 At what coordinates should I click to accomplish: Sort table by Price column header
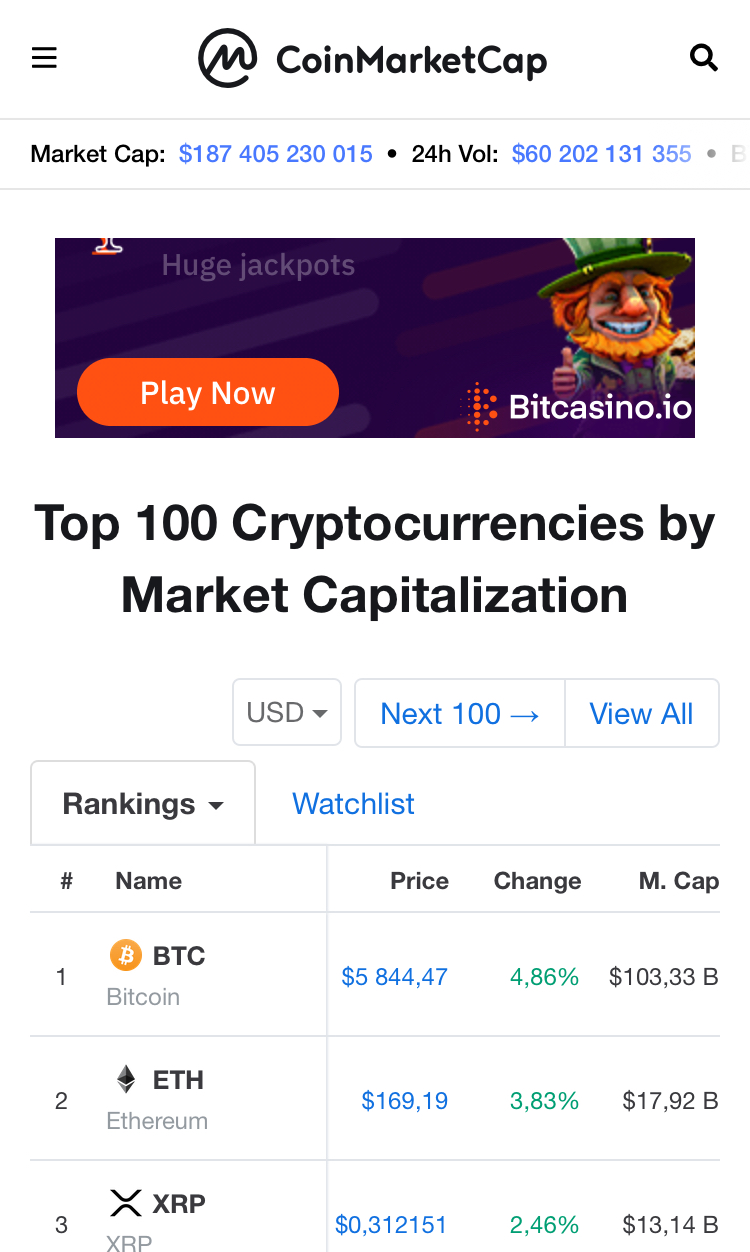[x=419, y=881]
